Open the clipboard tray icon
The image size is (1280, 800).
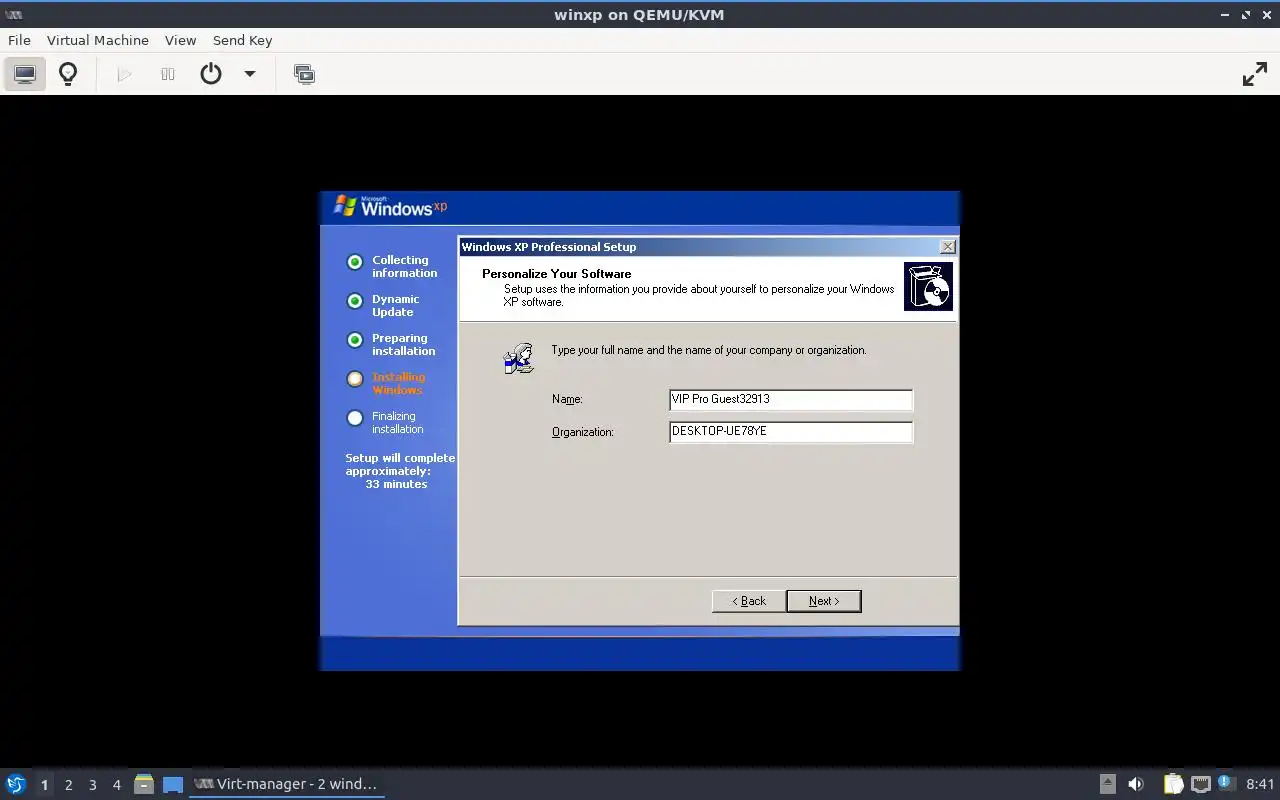point(1173,784)
